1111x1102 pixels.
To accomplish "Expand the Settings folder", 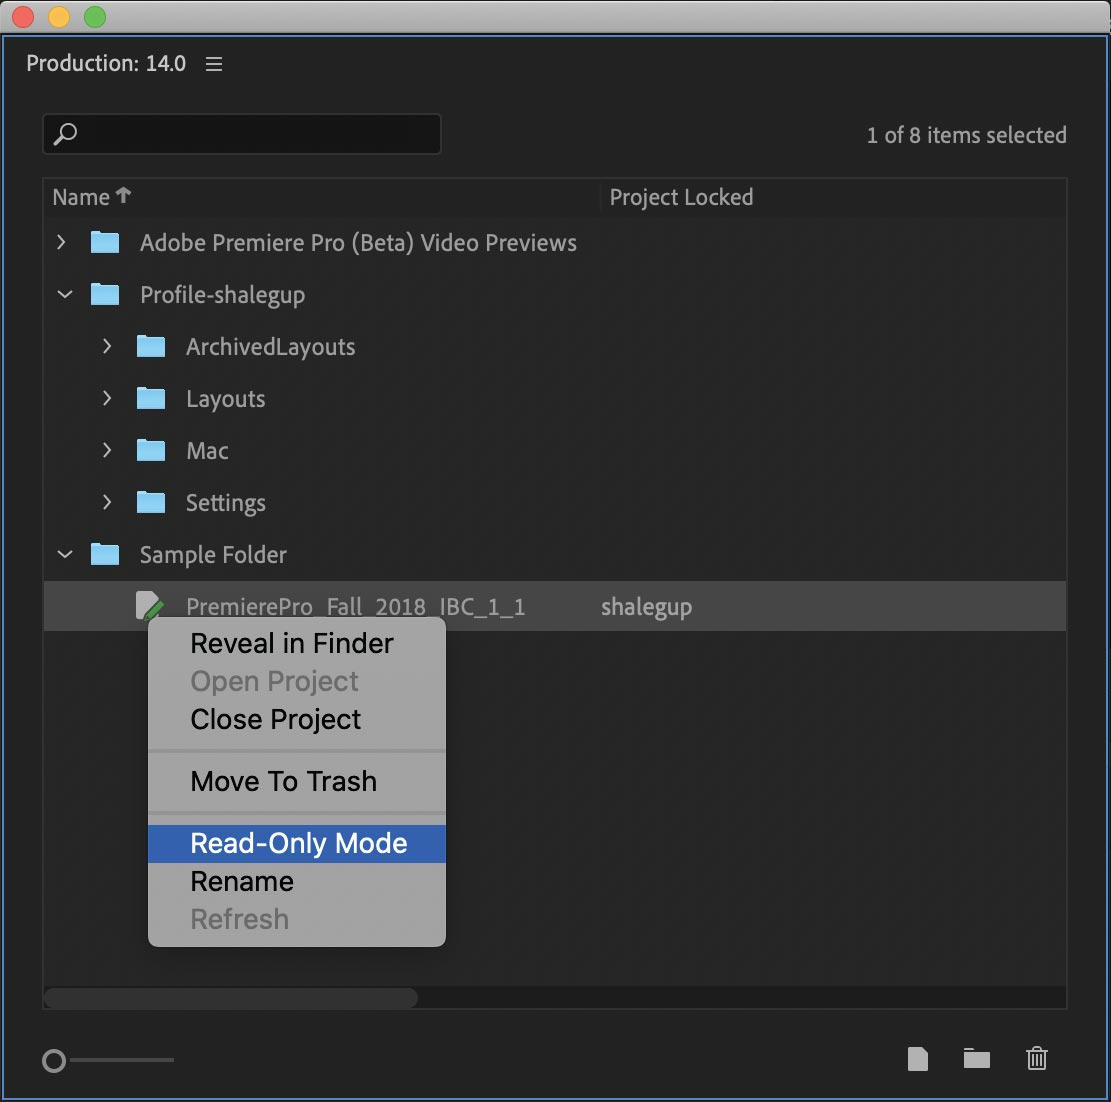I will 107,502.
